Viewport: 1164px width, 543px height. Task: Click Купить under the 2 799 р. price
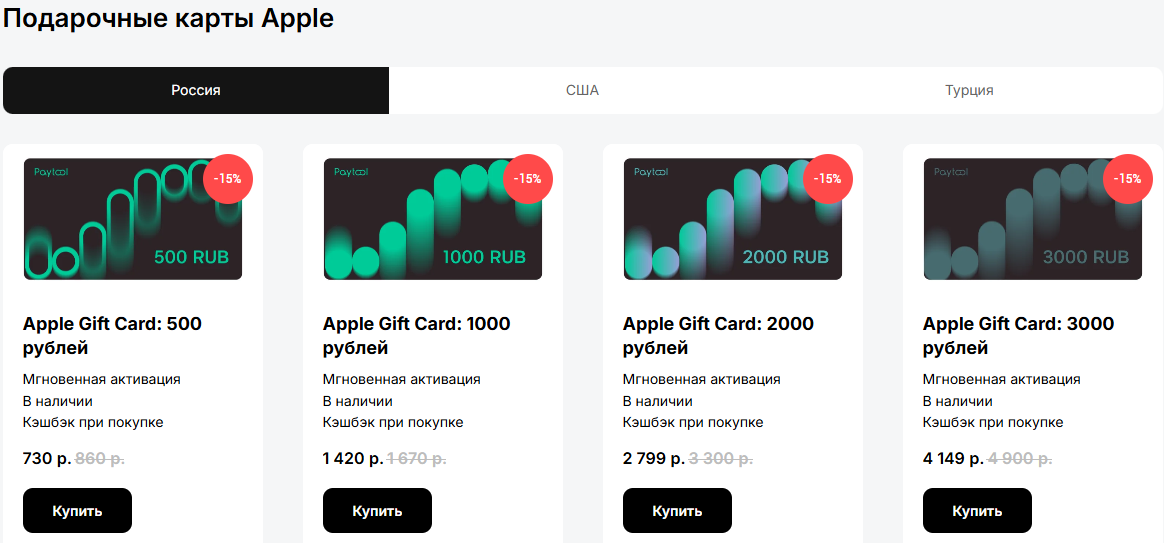(x=677, y=511)
